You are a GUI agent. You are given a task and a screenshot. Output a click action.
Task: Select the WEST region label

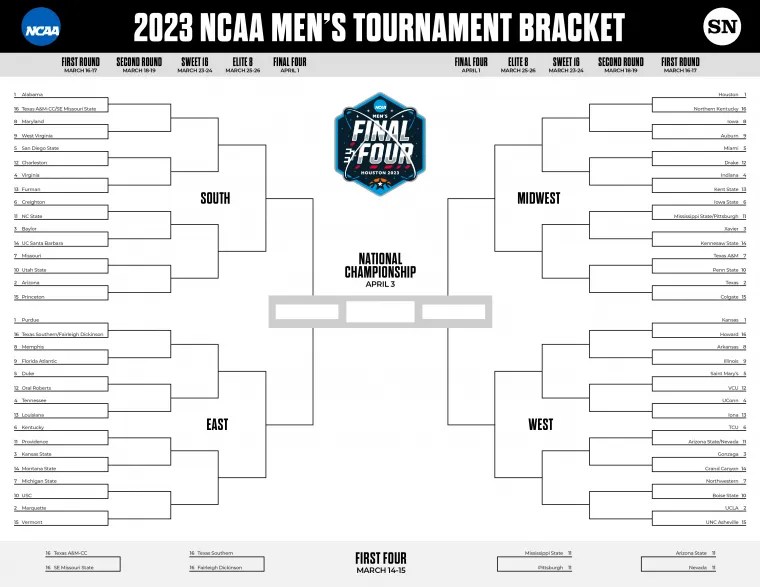pos(540,424)
